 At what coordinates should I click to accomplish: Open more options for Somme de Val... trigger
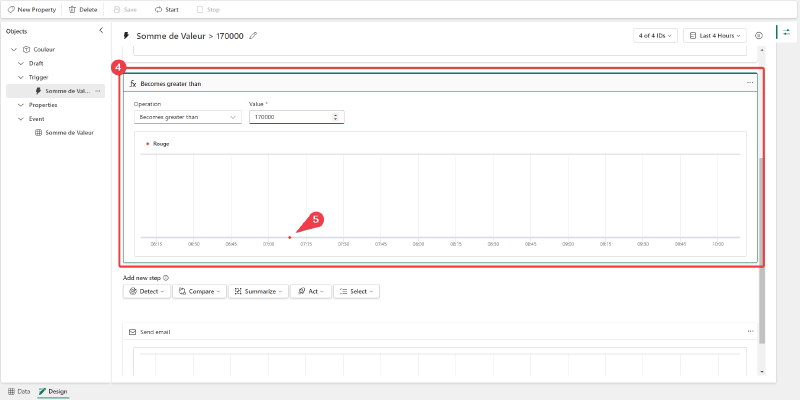[98, 91]
